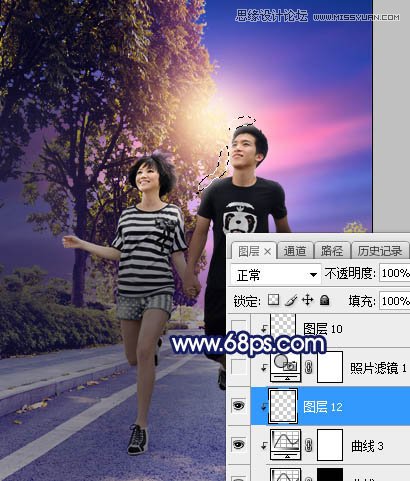Toggle lock transparent pixels icon

274,300
